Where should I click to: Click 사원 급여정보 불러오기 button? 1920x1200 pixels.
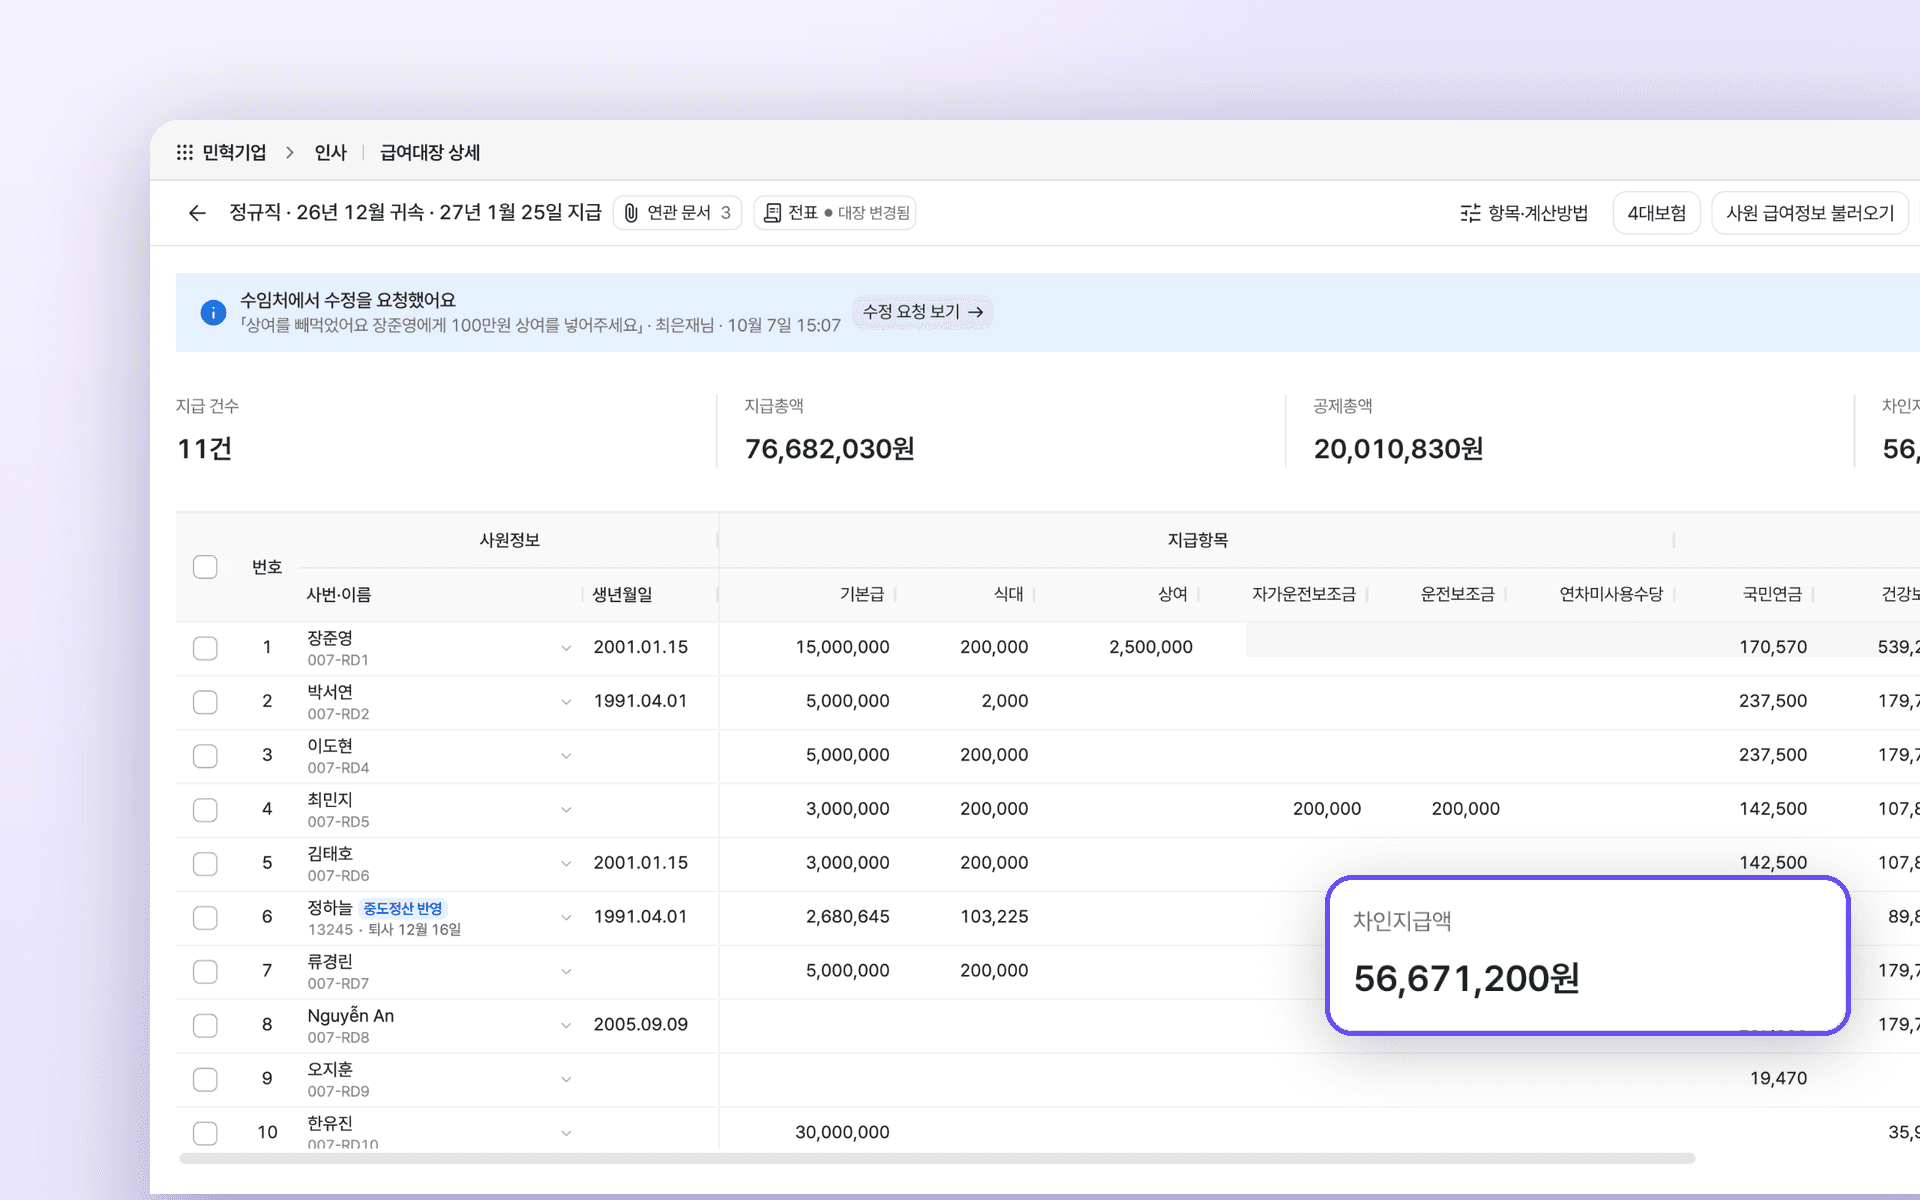(x=1810, y=213)
